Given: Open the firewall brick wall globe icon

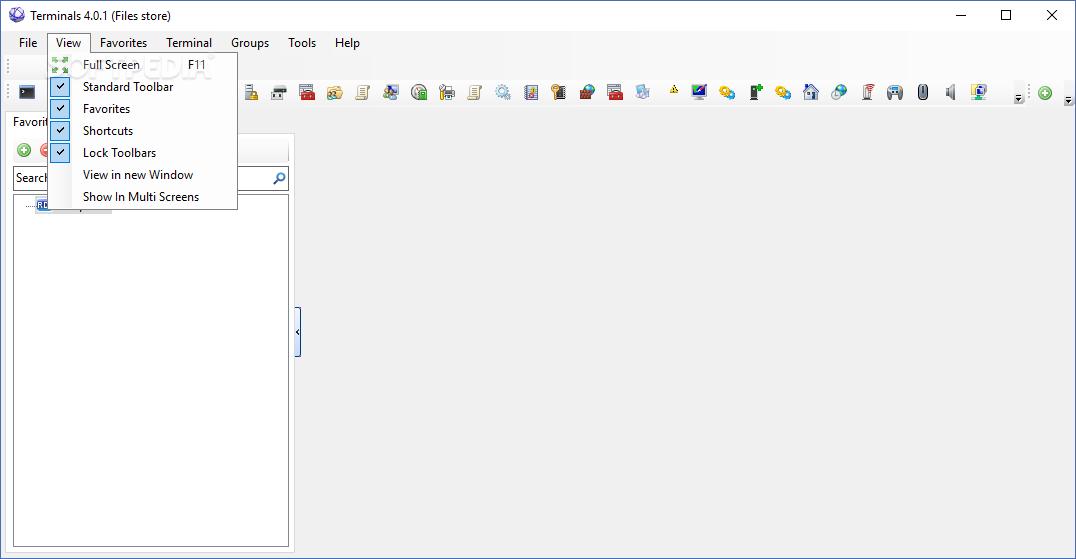Looking at the screenshot, I should (x=587, y=92).
